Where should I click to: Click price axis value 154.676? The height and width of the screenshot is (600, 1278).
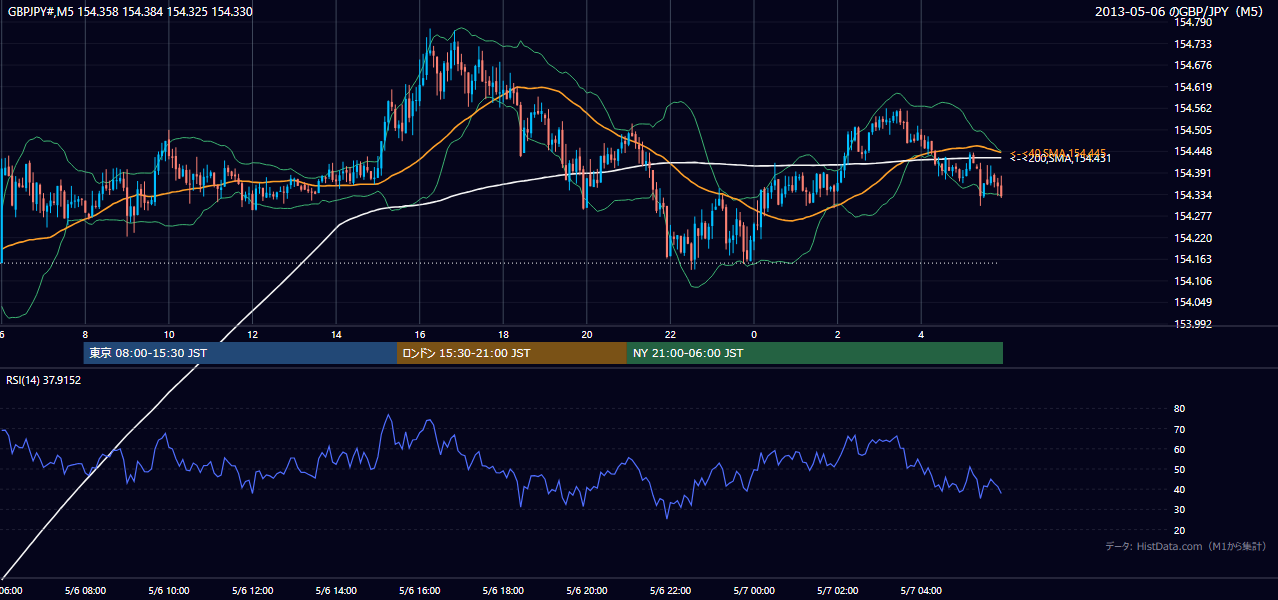click(1194, 65)
